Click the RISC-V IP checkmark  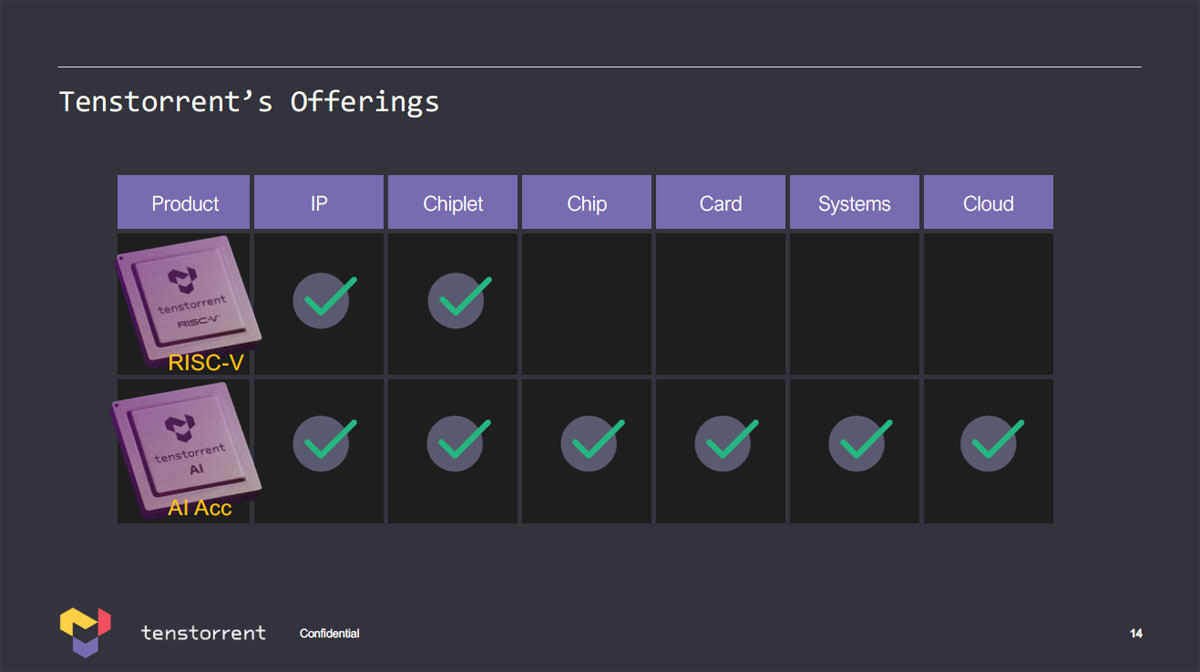(323, 299)
